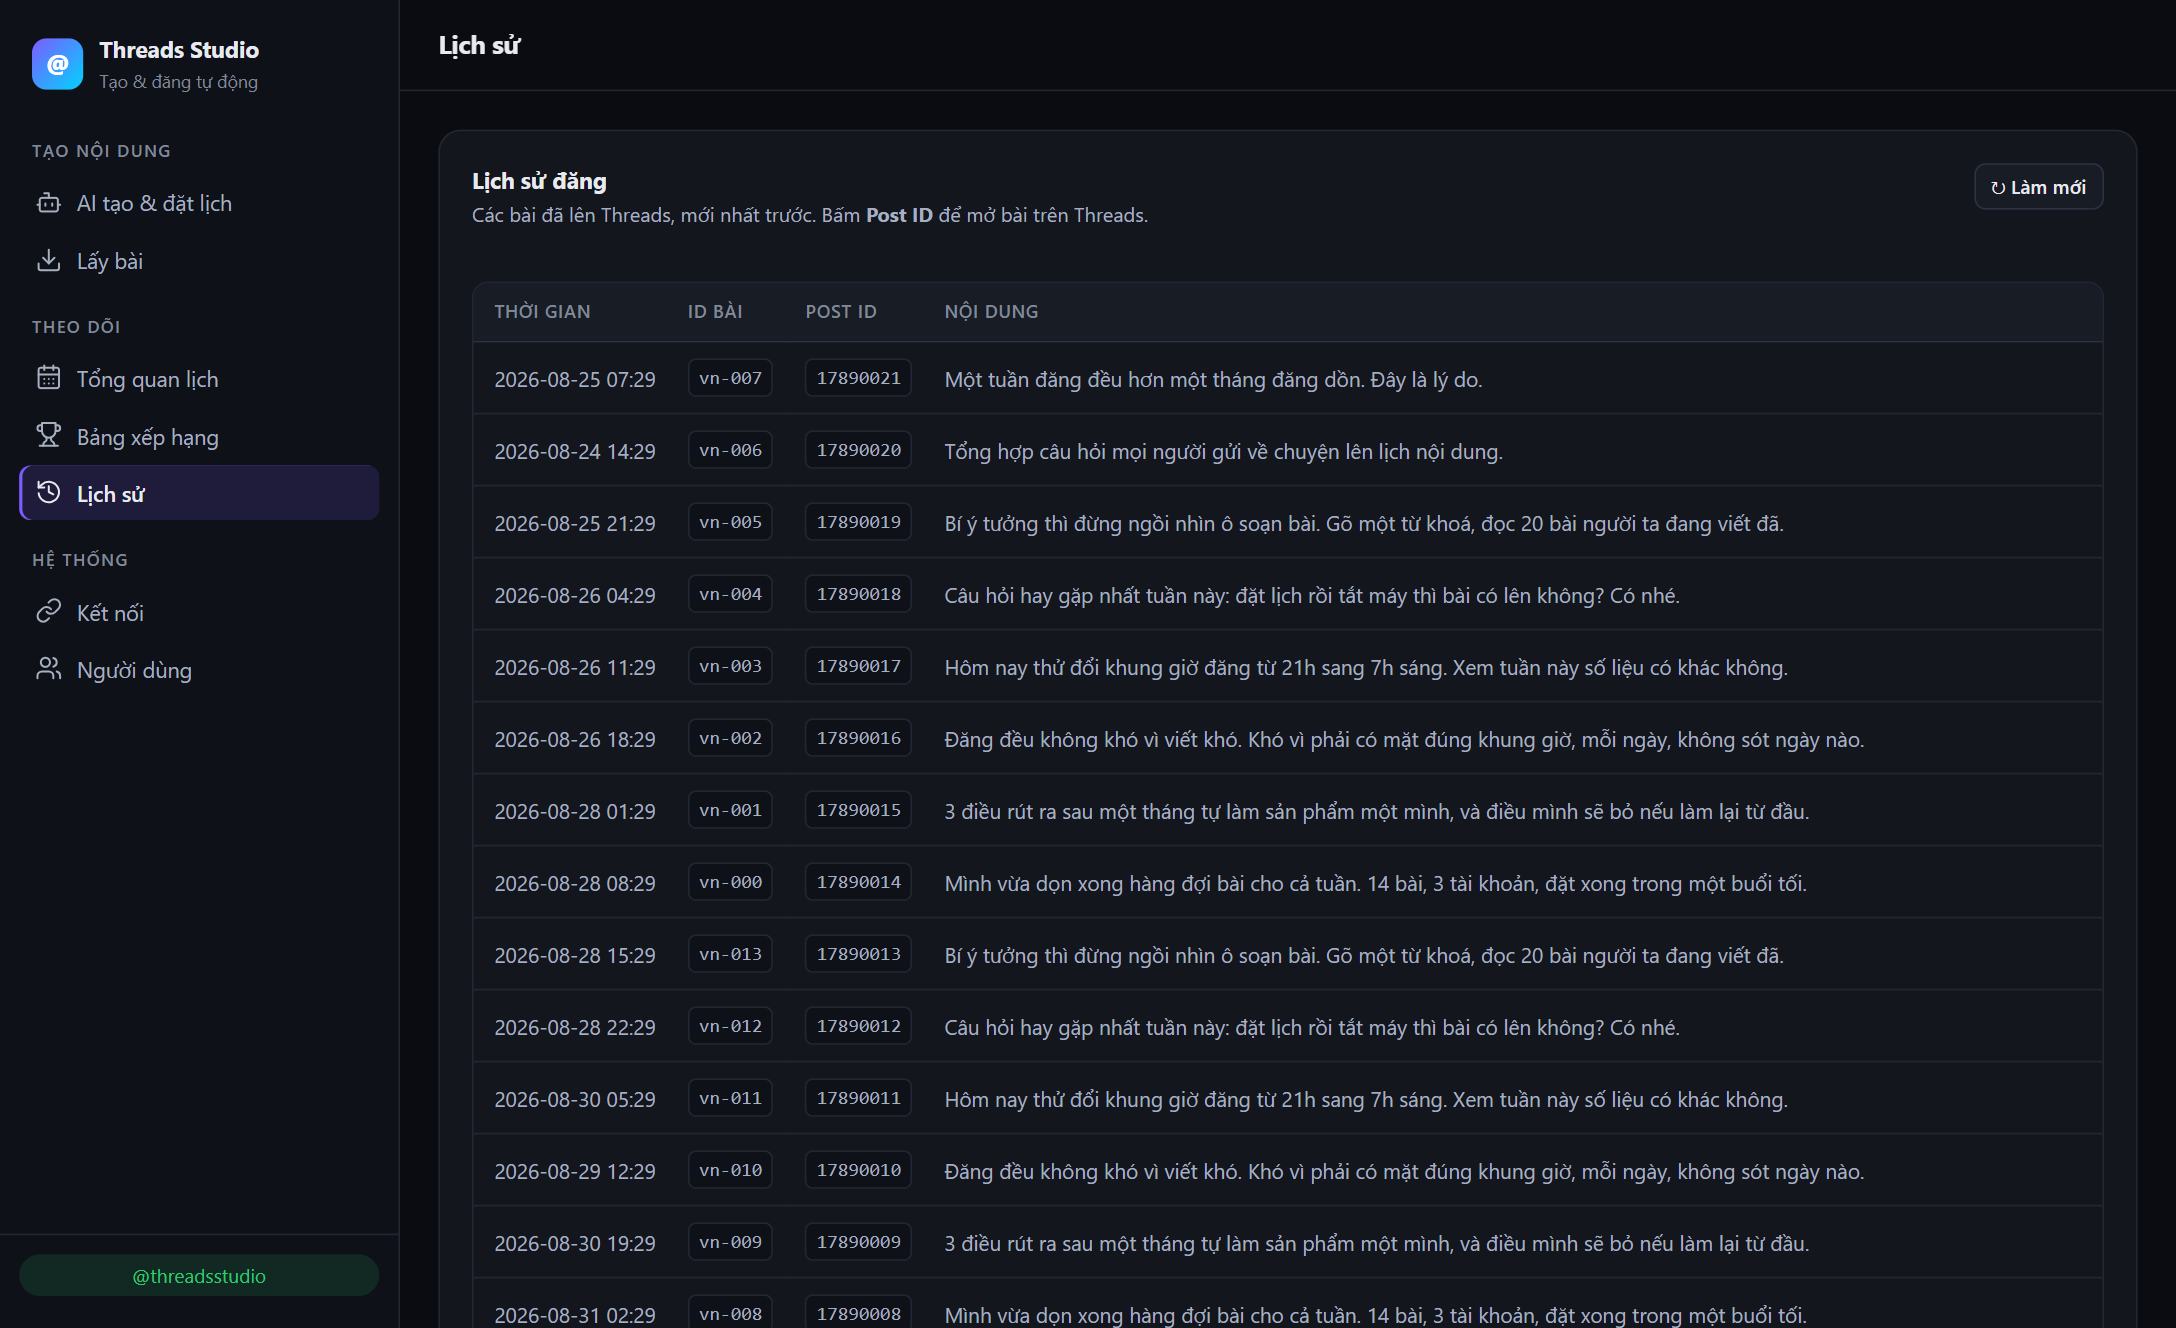Click the text starting 'Tổng hợp câu hỏi mọi người'

(x=1223, y=451)
